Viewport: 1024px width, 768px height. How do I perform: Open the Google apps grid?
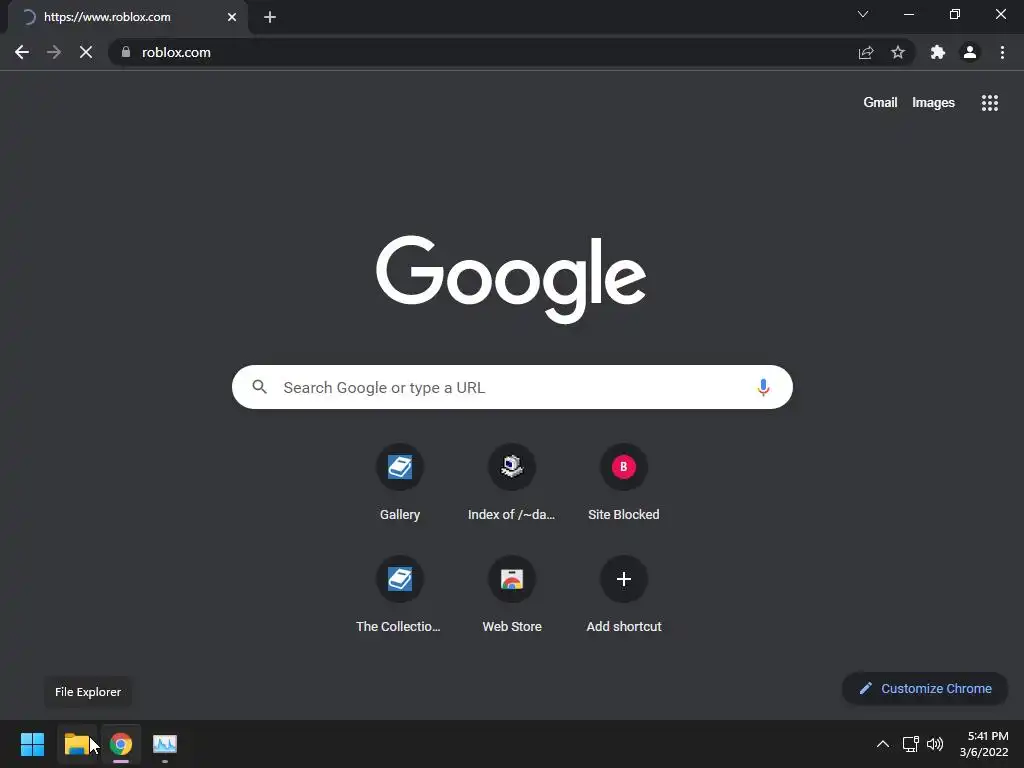[x=989, y=103]
